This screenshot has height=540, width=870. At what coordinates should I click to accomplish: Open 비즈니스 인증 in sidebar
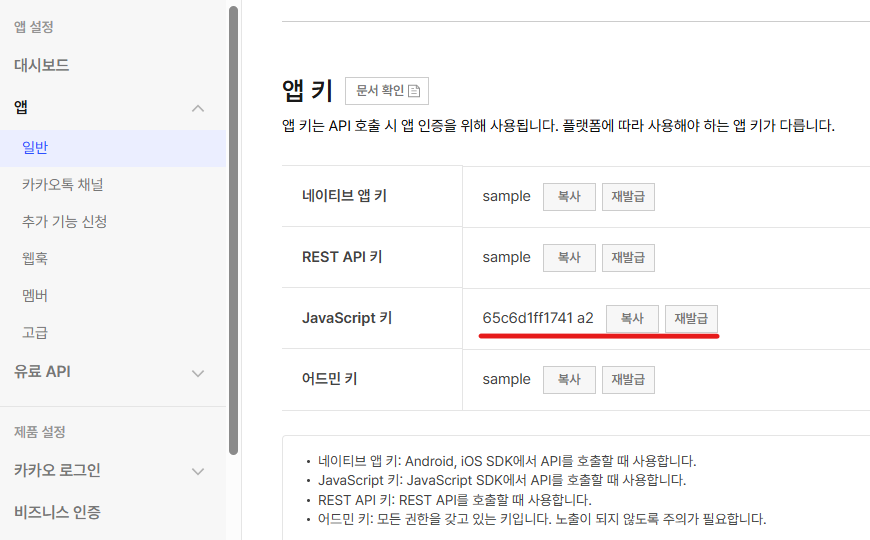point(57,513)
